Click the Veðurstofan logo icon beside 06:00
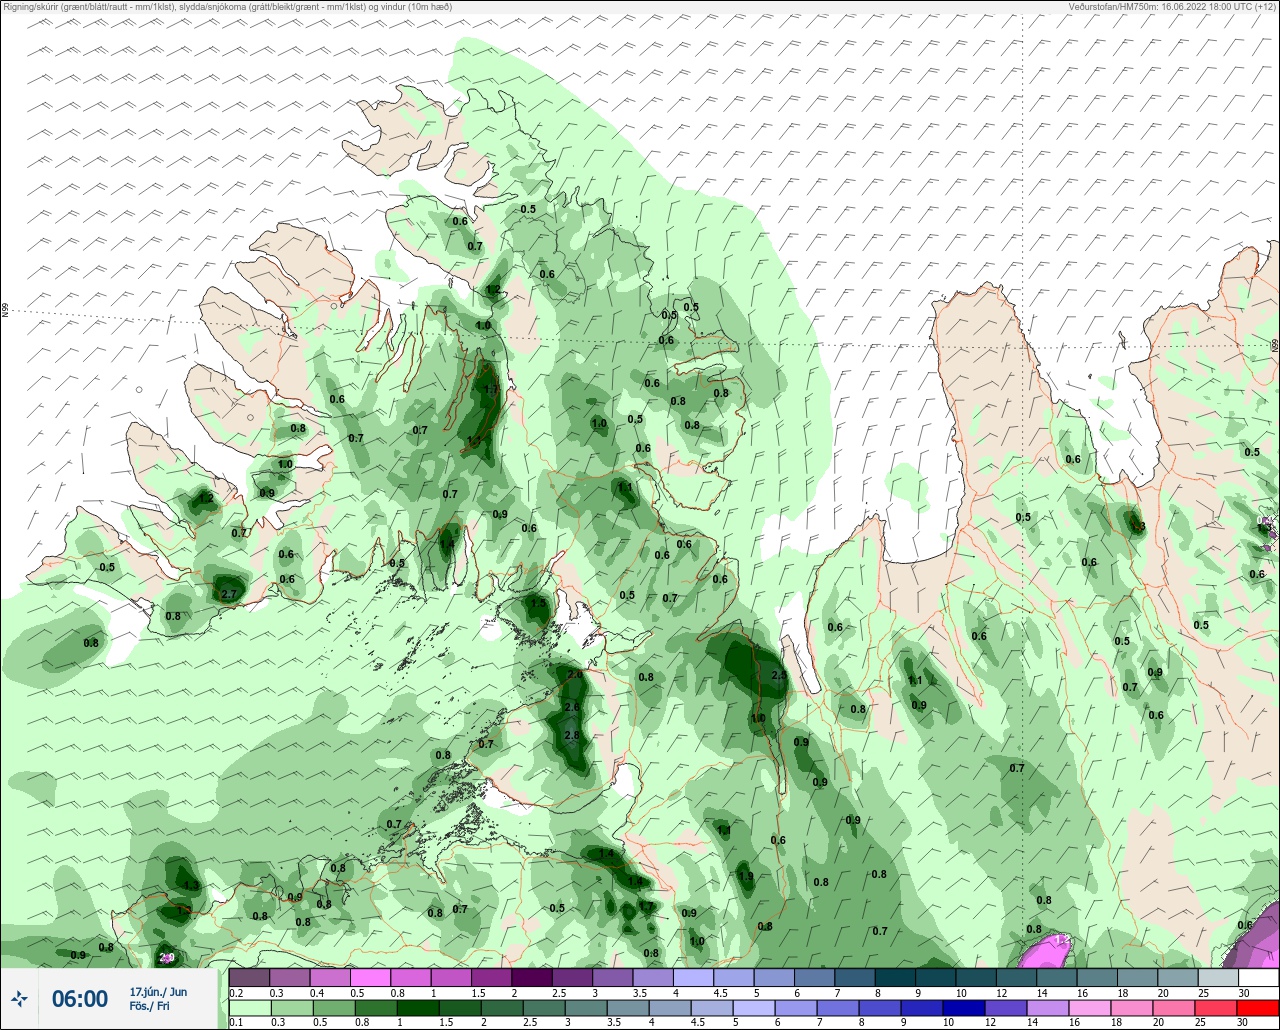 [x=20, y=998]
